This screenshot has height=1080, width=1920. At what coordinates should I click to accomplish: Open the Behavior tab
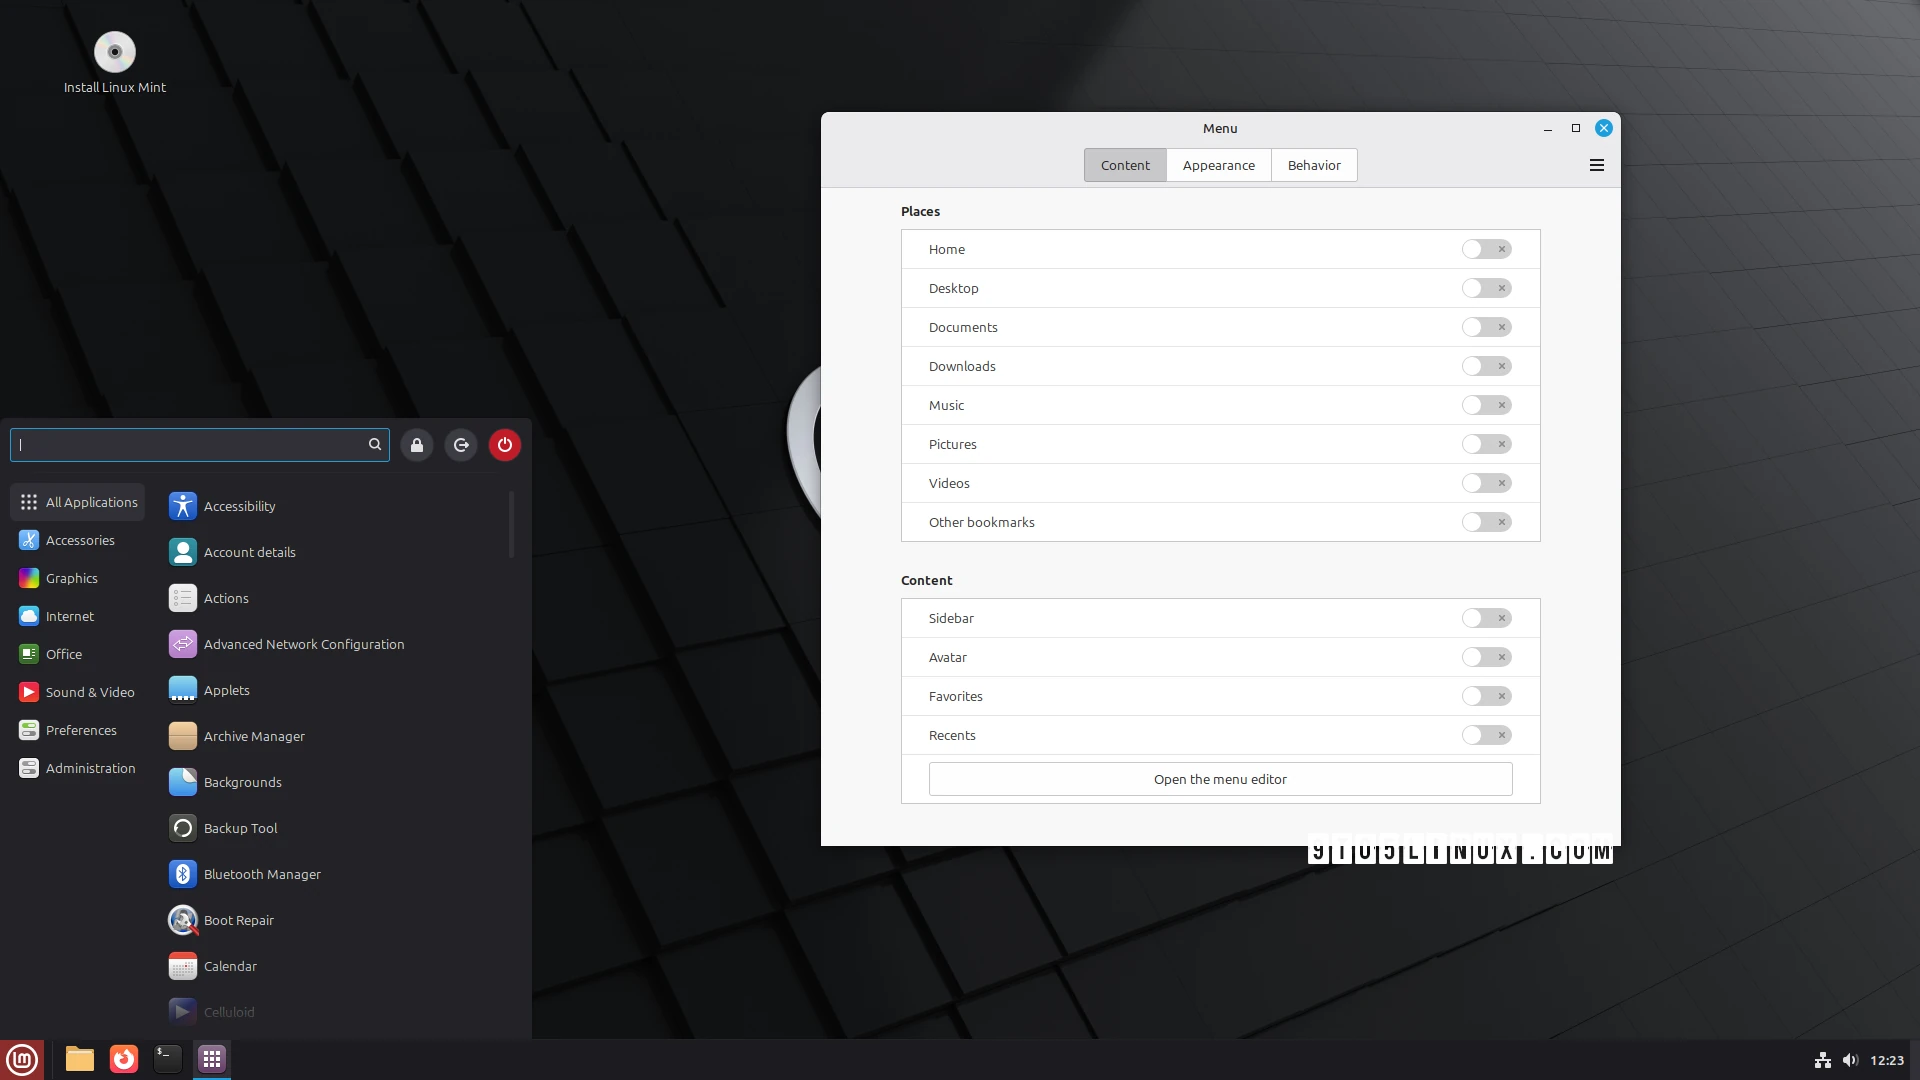[x=1313, y=164]
